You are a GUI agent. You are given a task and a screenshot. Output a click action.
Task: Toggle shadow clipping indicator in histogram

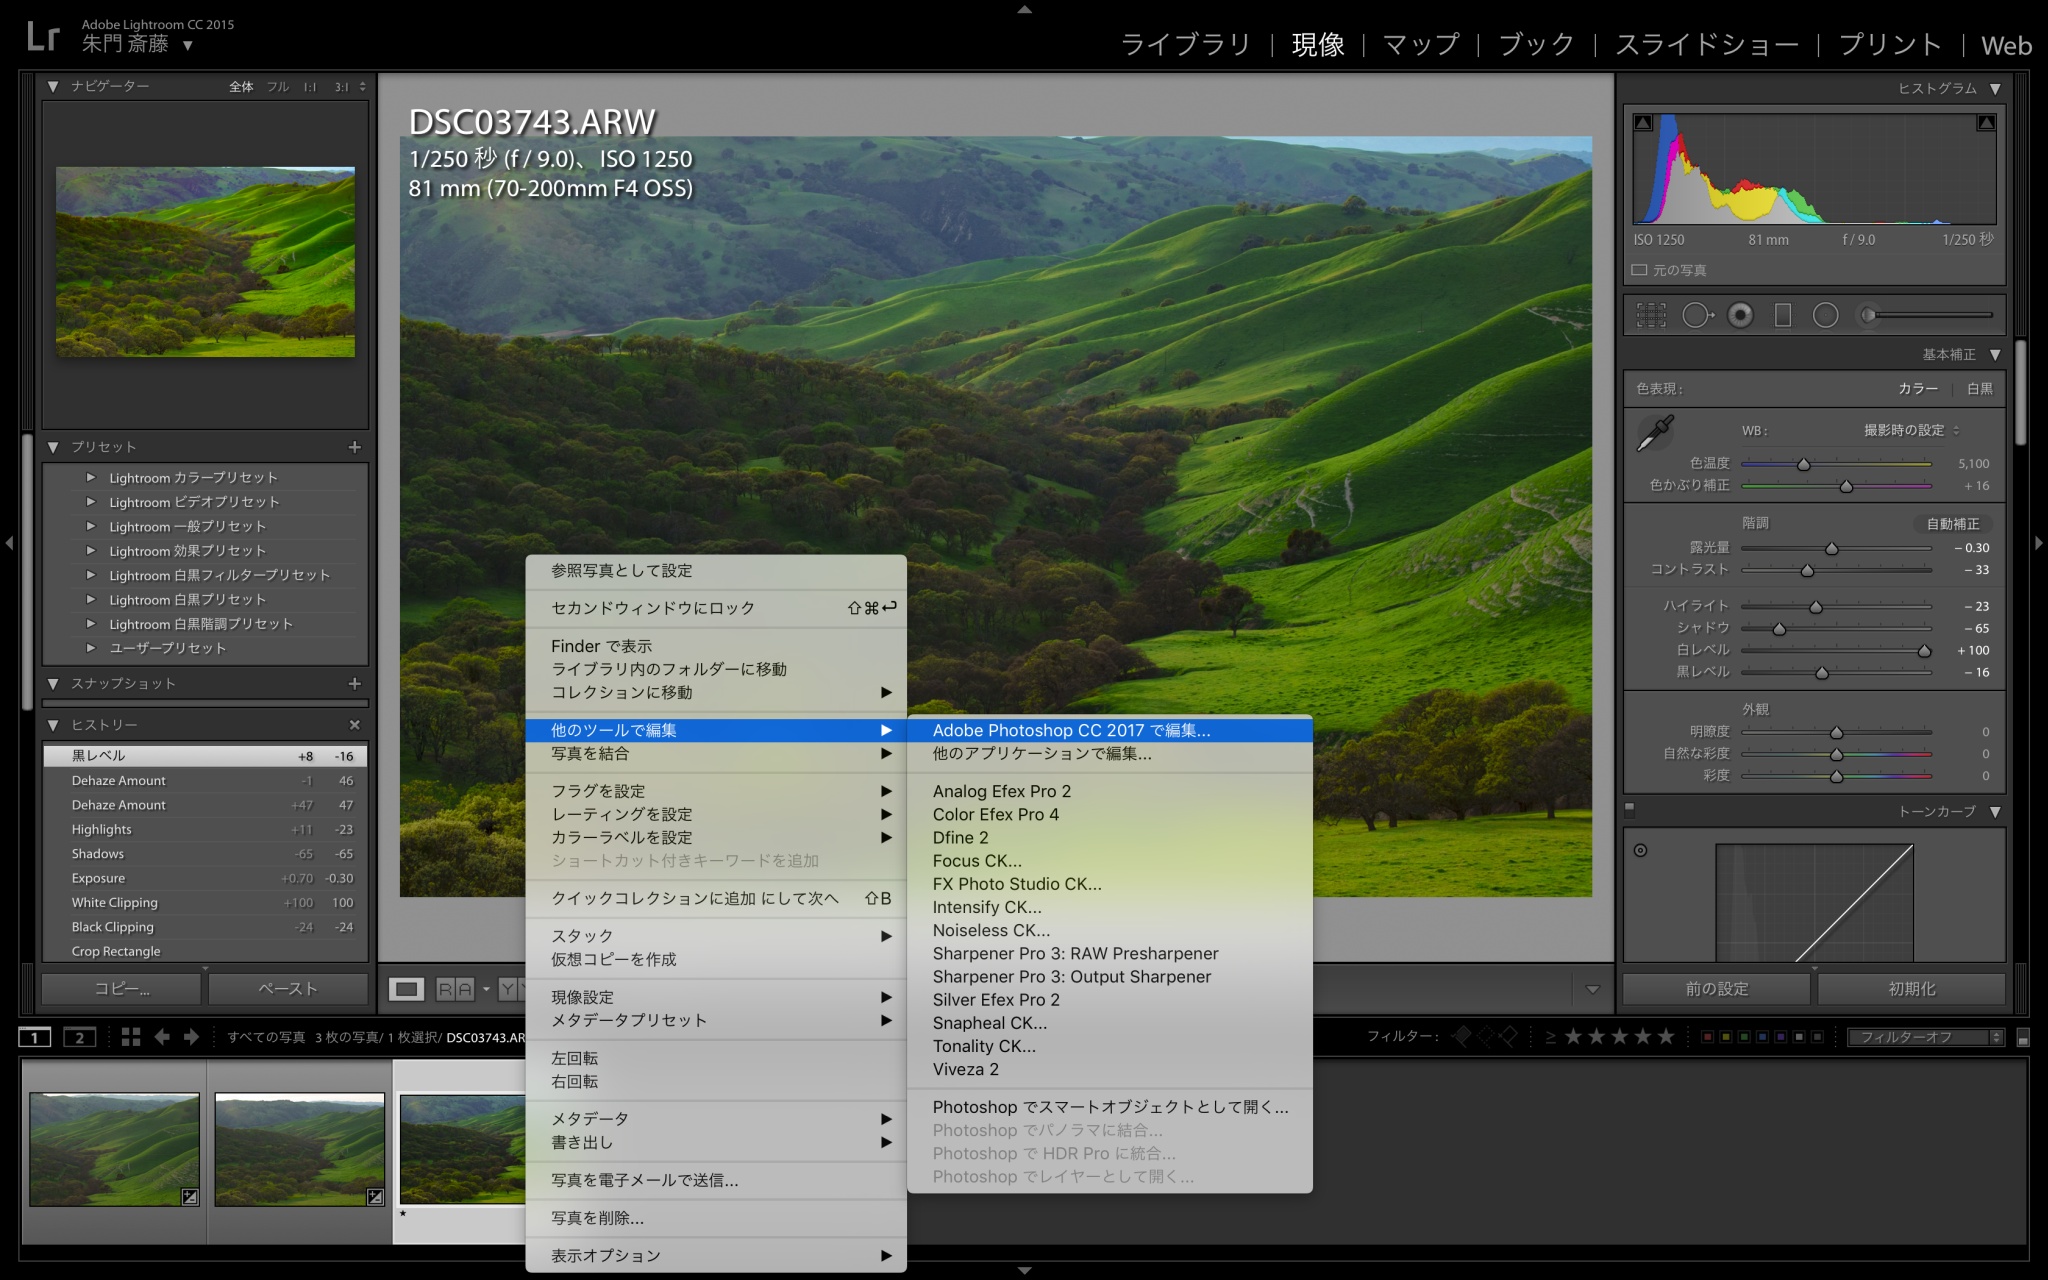(1643, 122)
